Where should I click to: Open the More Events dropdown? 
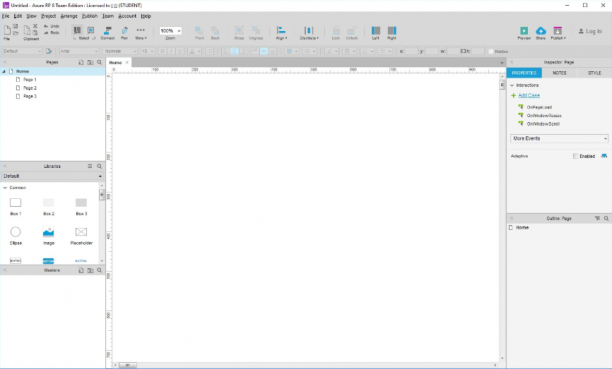[559, 139]
